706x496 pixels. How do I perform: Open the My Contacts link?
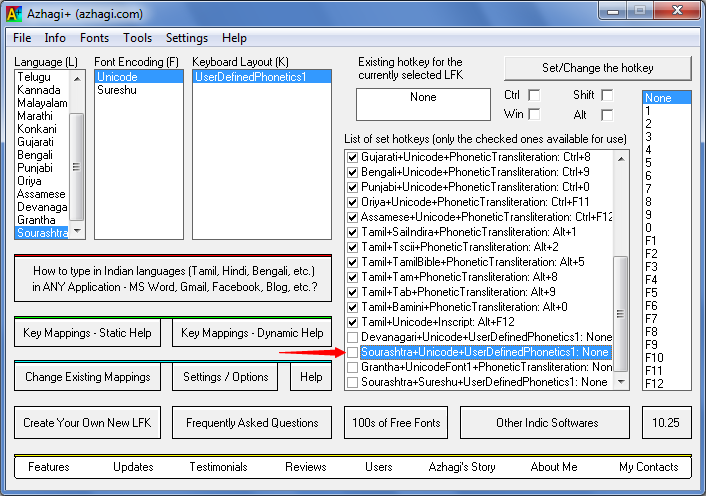click(649, 467)
